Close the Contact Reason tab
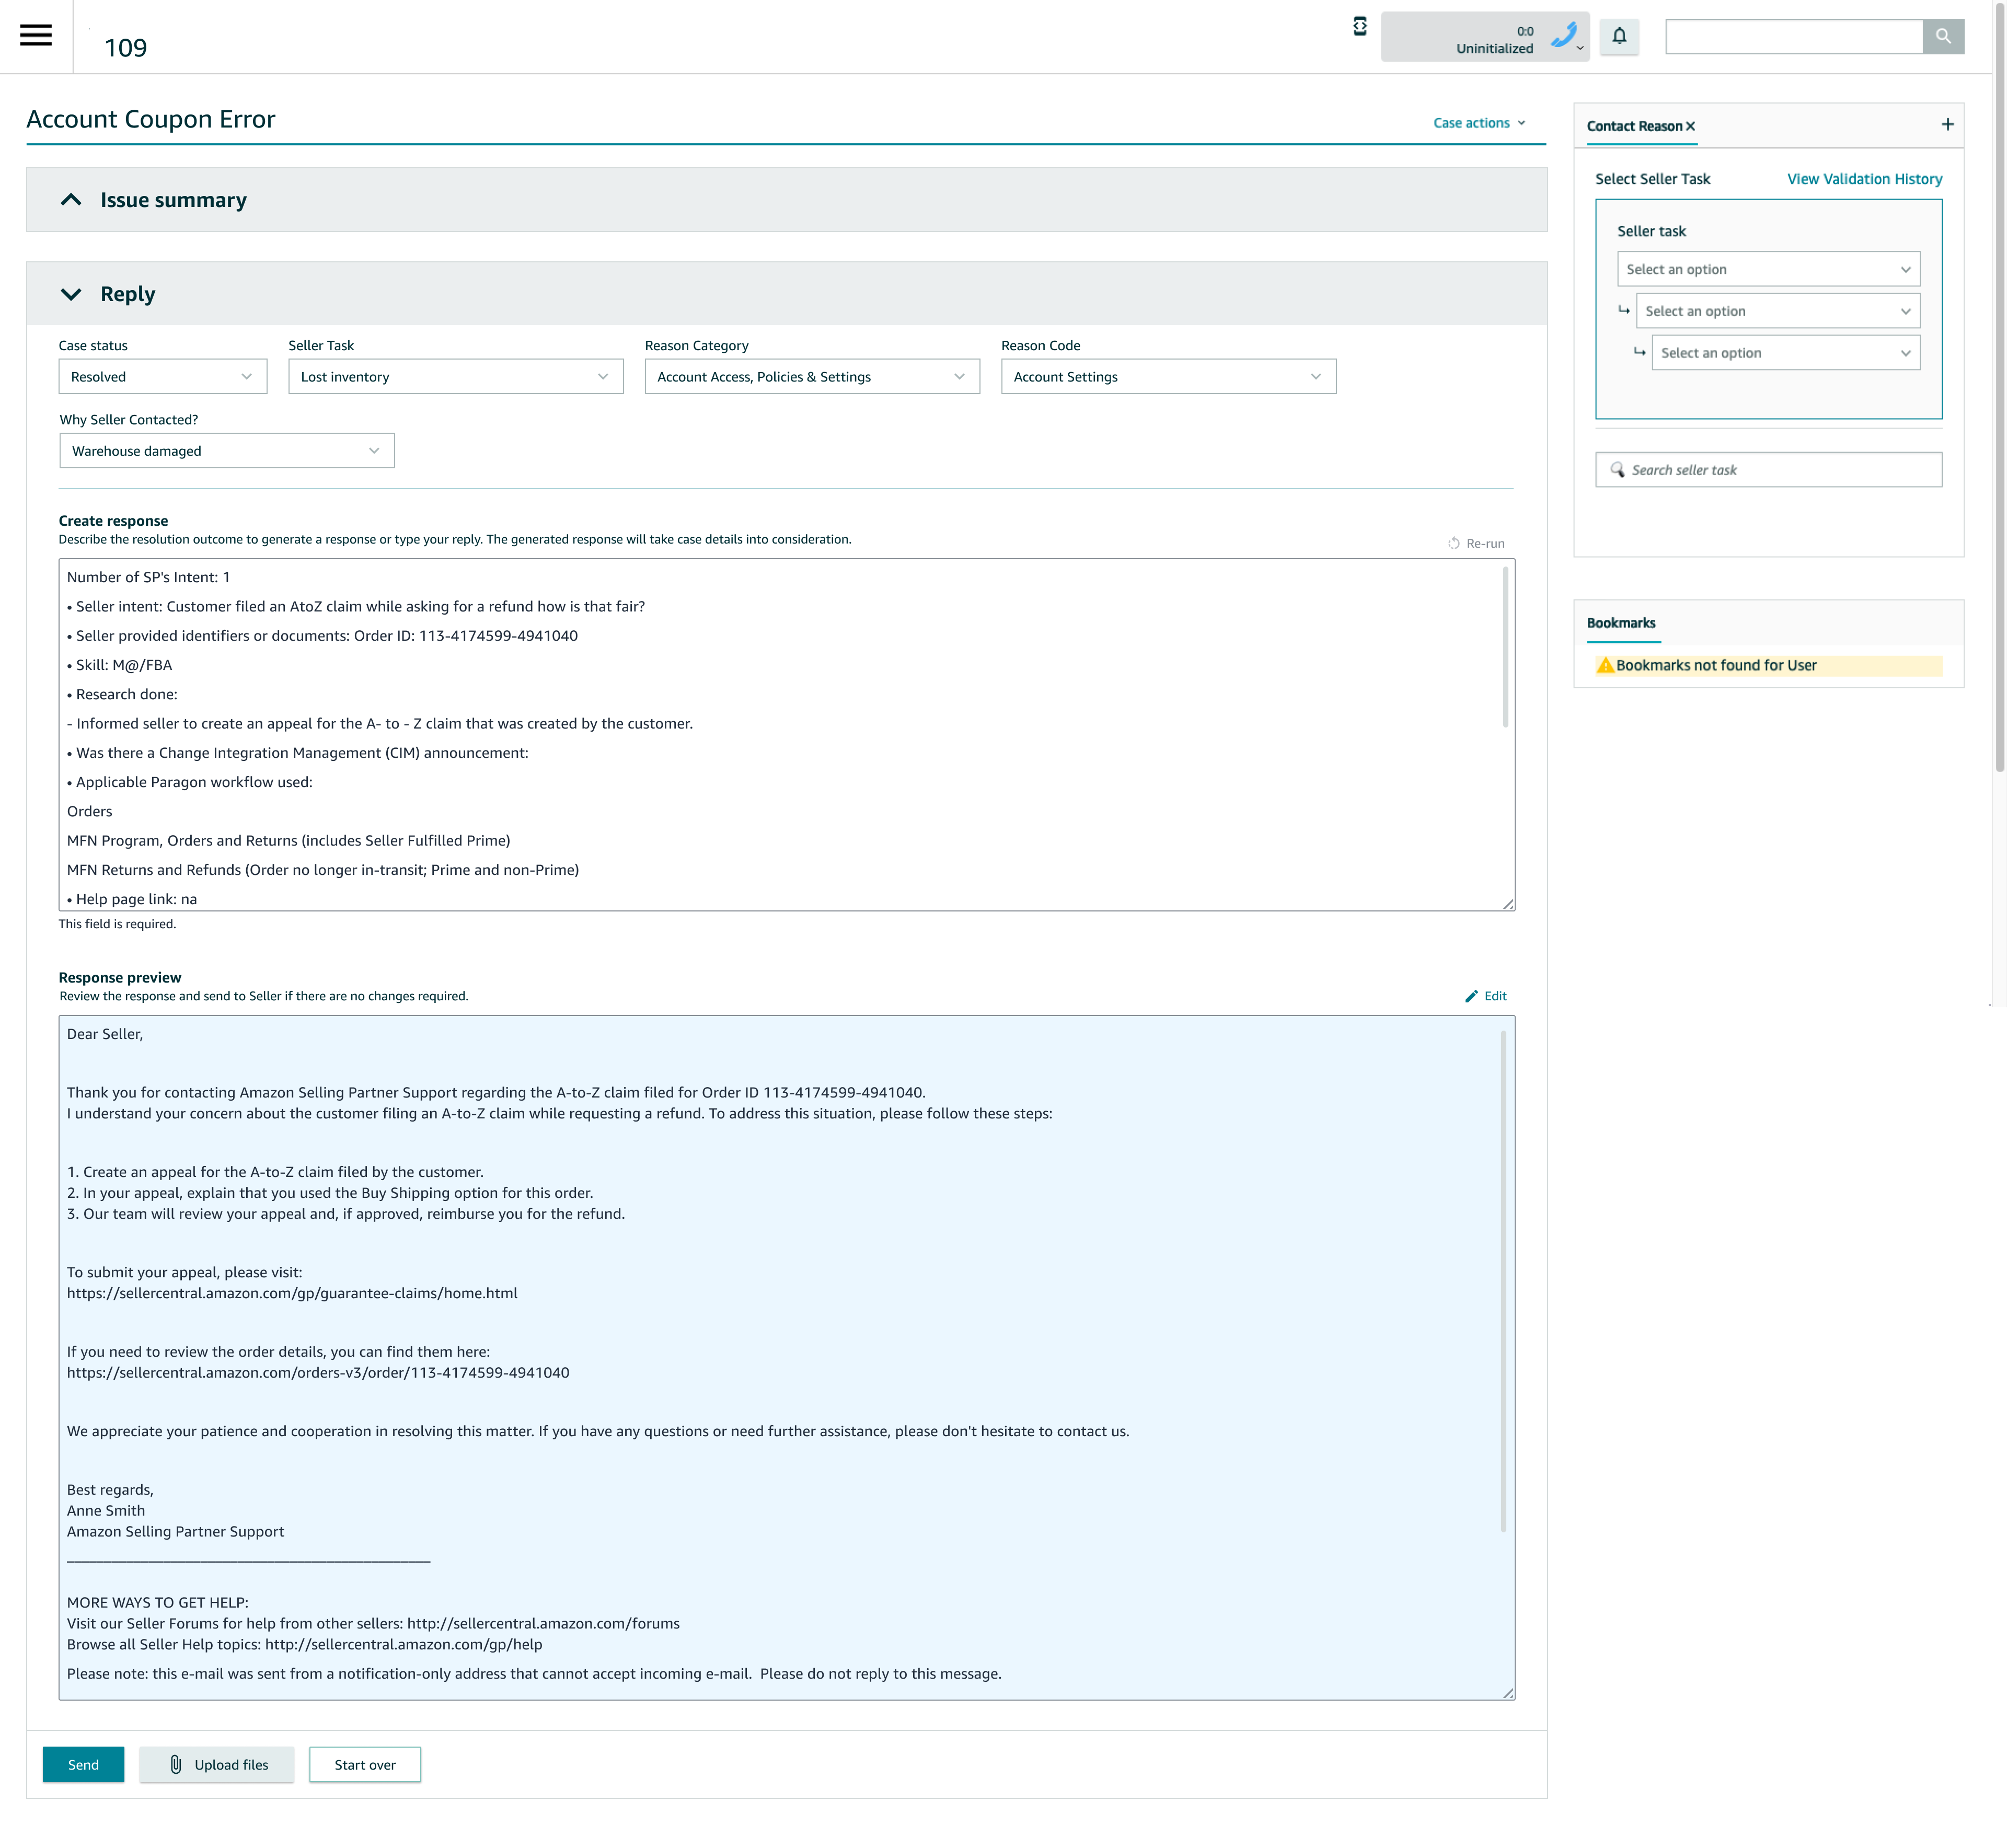 [x=1691, y=126]
